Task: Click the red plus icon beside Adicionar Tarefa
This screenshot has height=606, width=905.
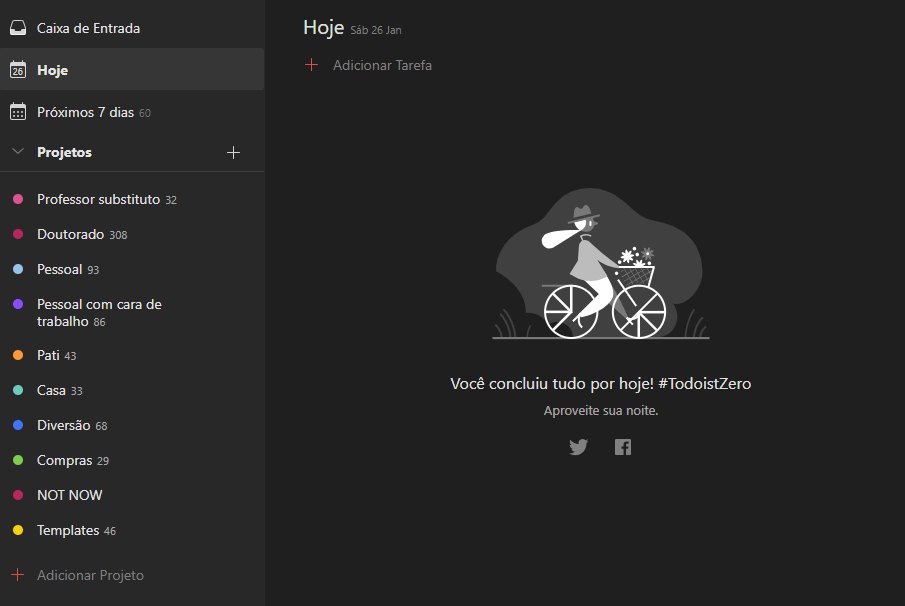Action: [312, 65]
